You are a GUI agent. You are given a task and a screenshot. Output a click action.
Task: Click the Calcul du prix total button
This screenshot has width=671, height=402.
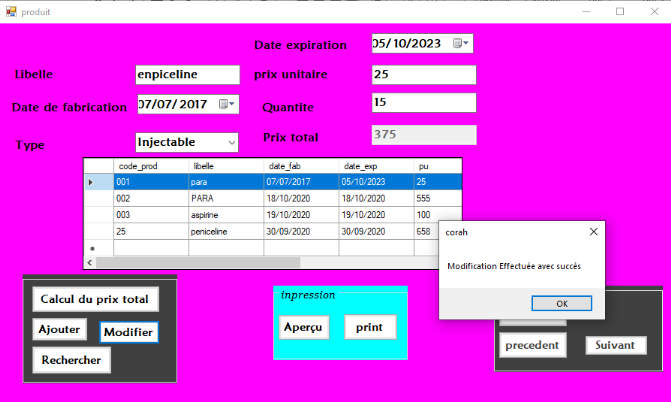tap(95, 299)
